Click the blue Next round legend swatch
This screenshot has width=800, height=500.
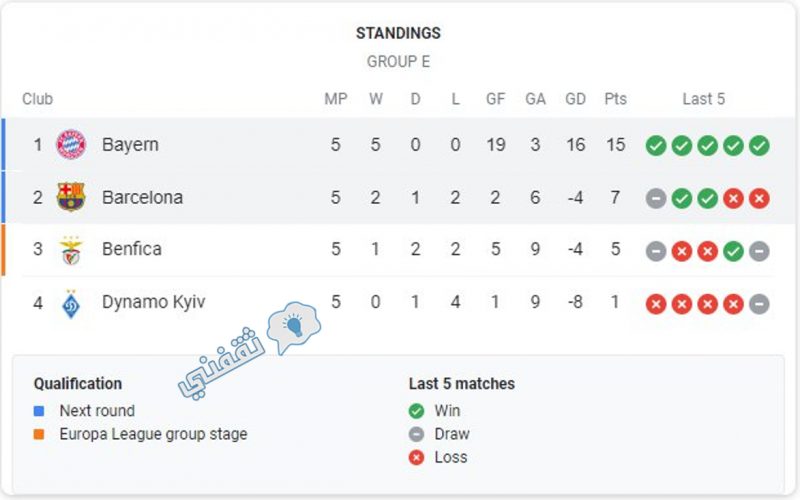coord(39,411)
